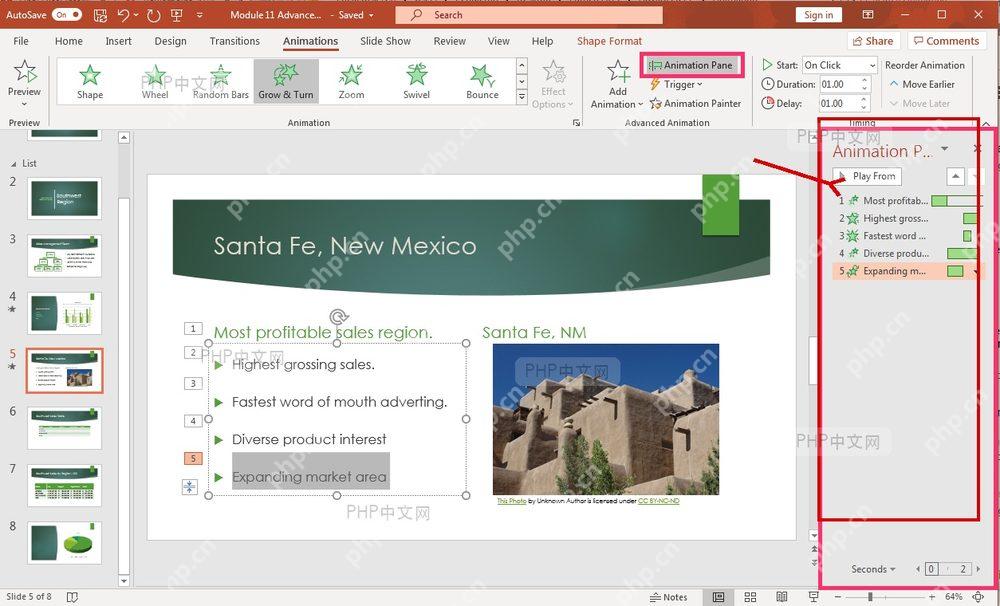1000x606 pixels.
Task: Select the Grow & Turn animation
Action: click(286, 82)
